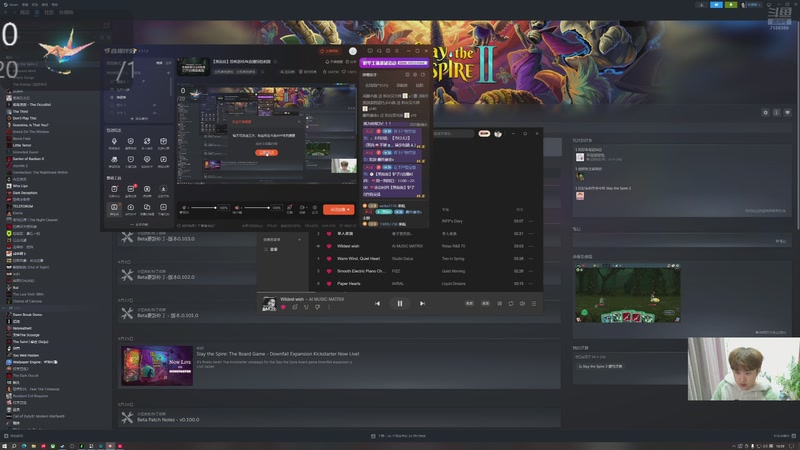Viewport: 800px width, 450px height.
Task: Toggle heart on the Wildest wish row
Action: pyautogui.click(x=329, y=246)
